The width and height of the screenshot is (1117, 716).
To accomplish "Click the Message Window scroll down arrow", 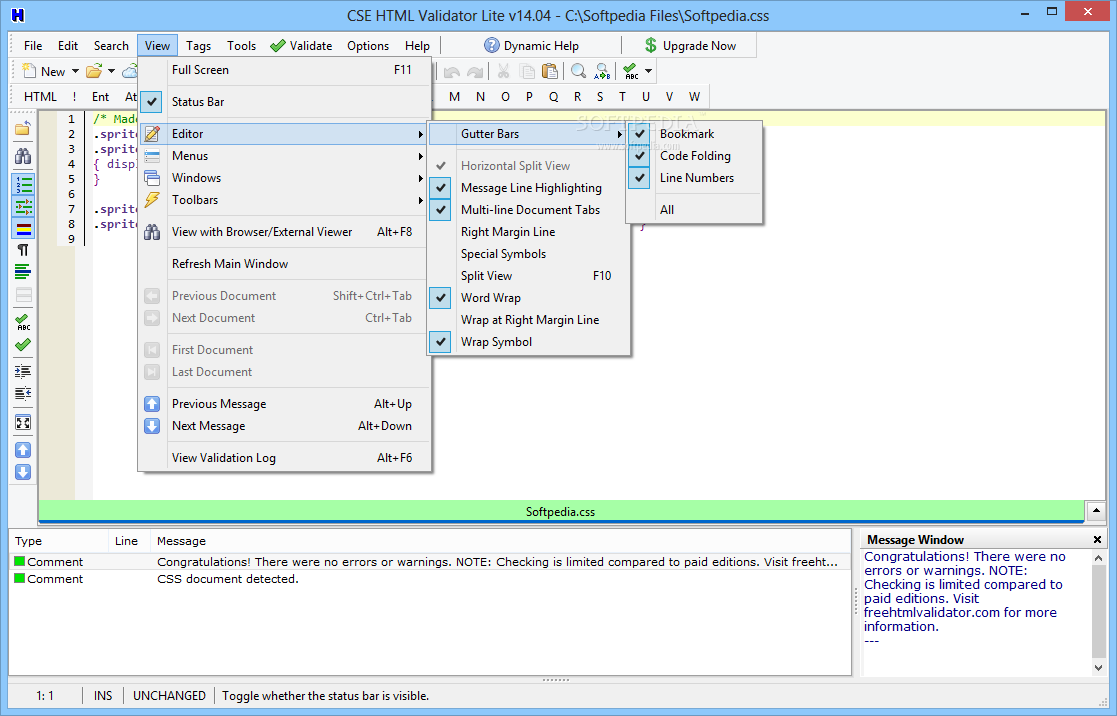I will pos(1098,668).
